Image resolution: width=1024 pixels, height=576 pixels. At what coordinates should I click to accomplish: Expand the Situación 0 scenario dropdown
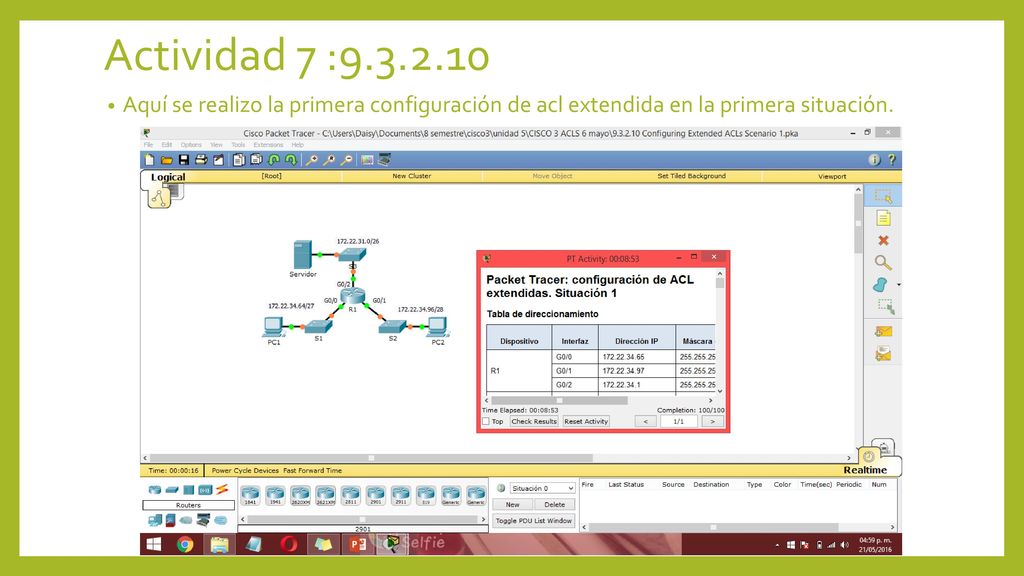coord(542,488)
